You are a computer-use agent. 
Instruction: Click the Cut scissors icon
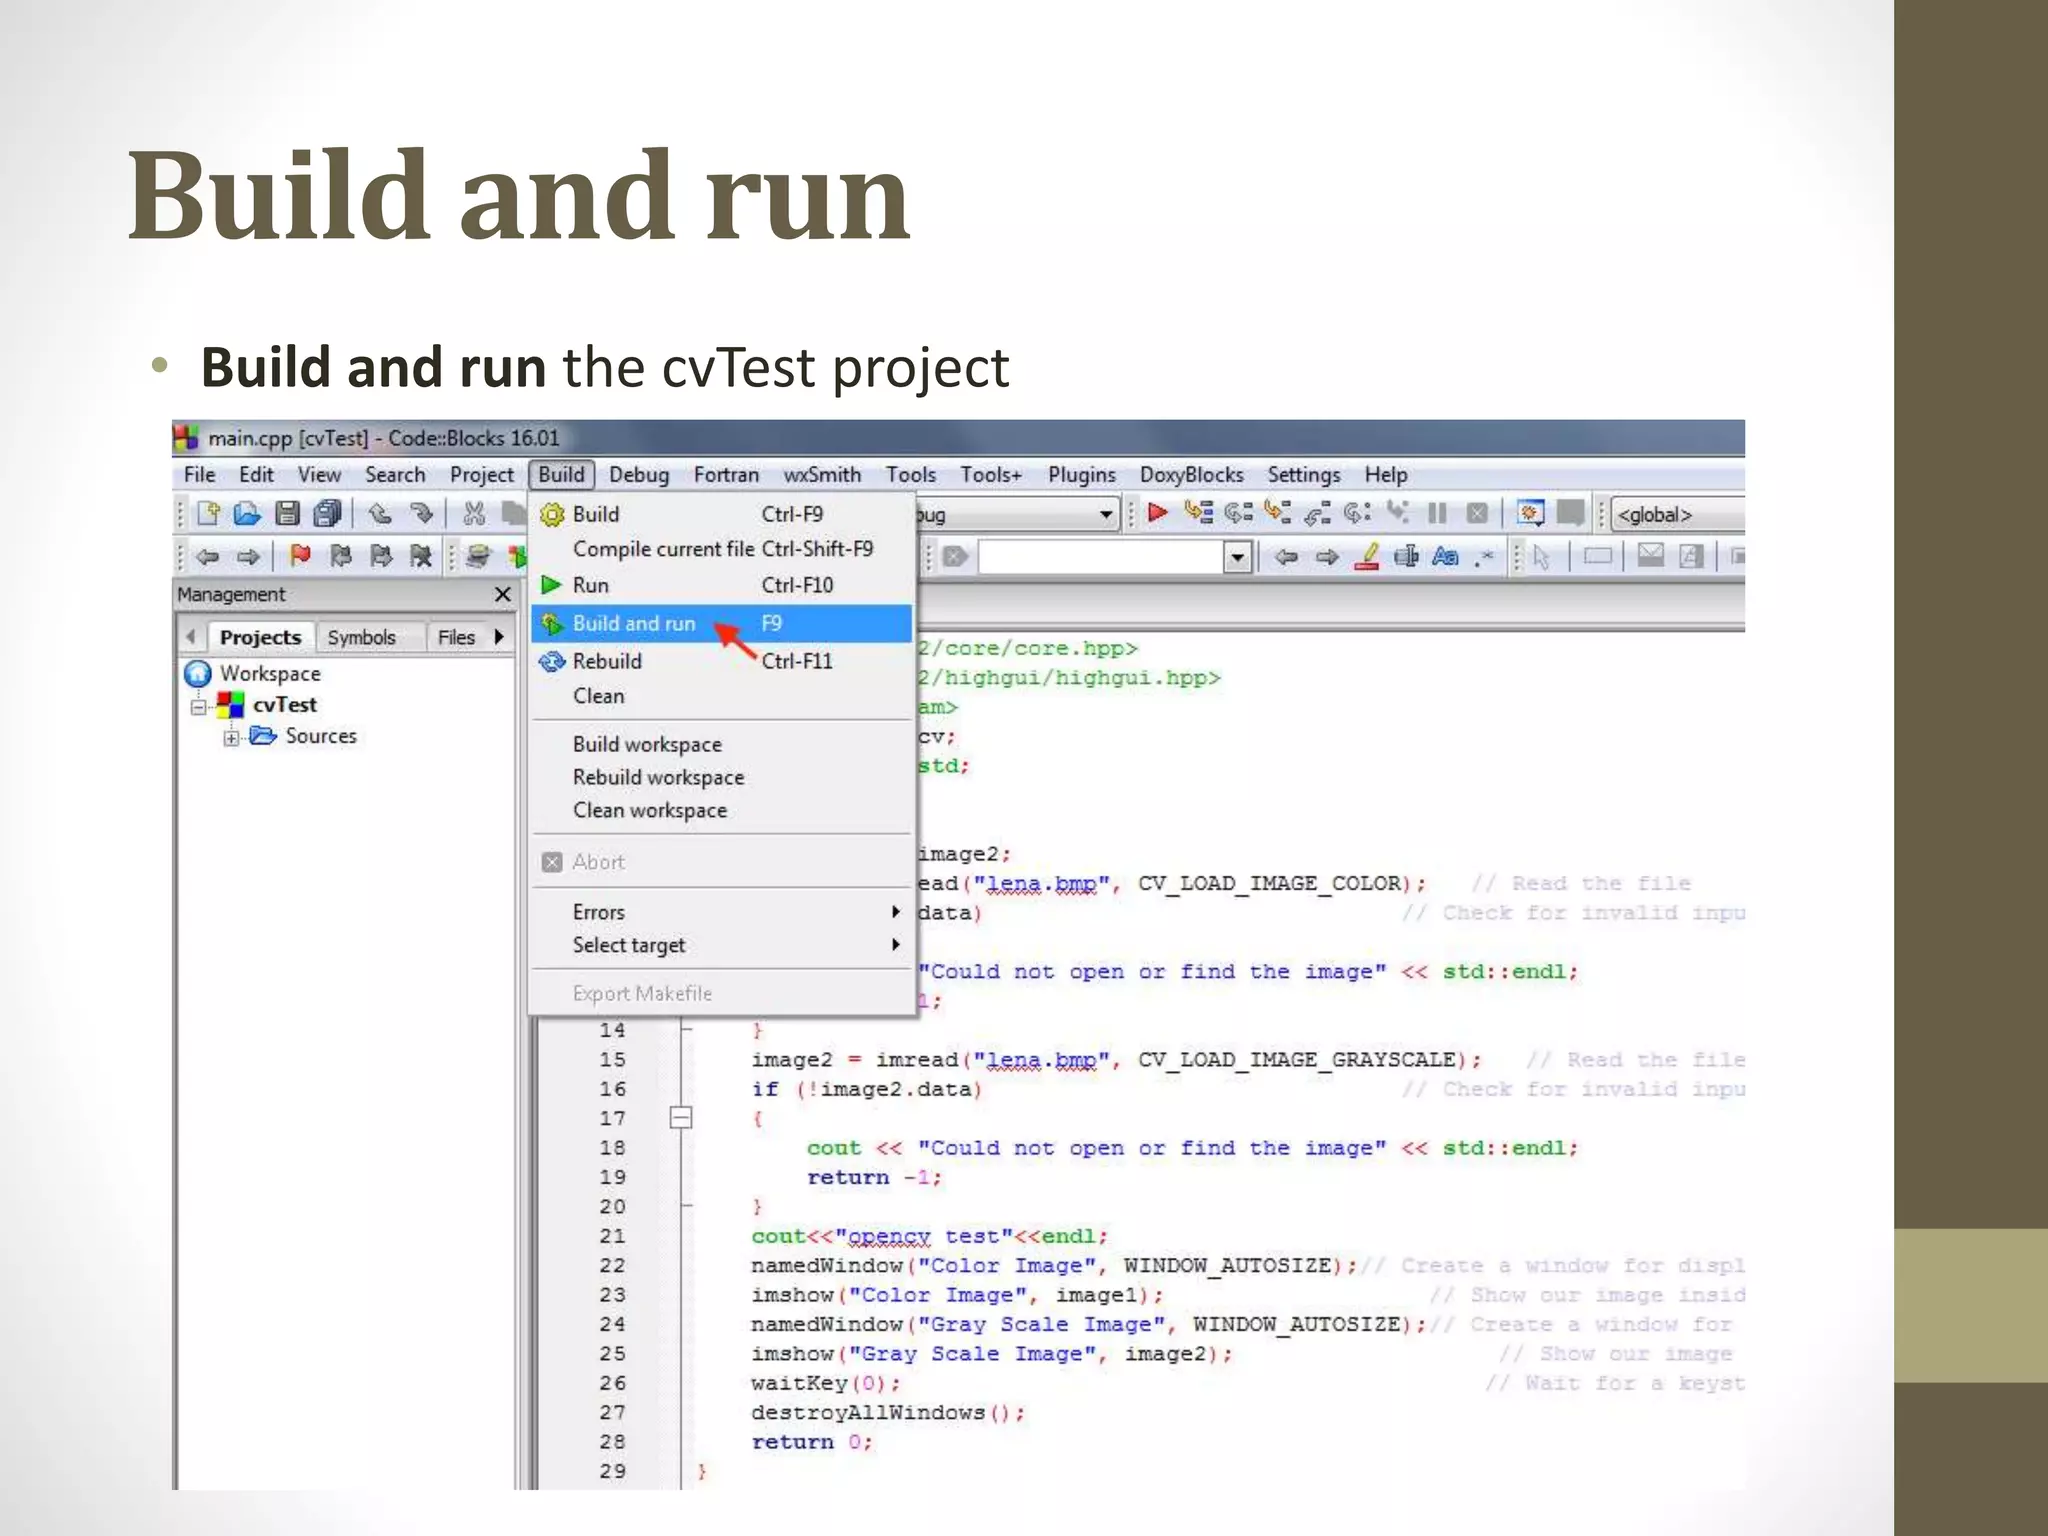pos(474,514)
